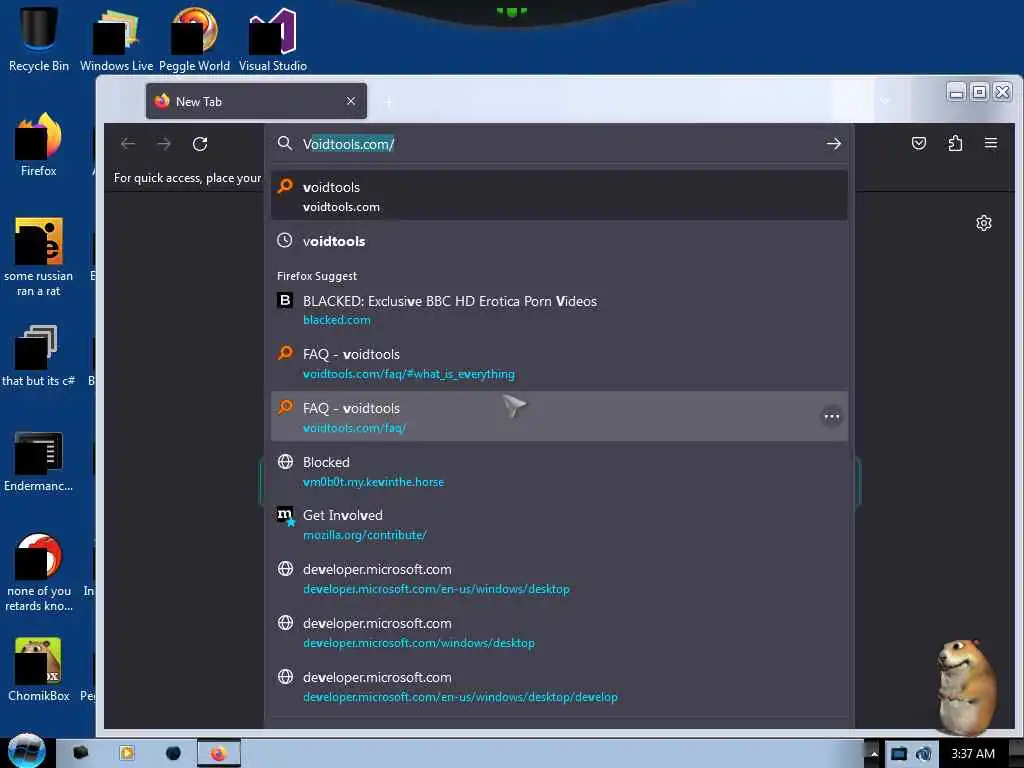This screenshot has height=768, width=1024.
Task: Select the Get Involved mozilla.org suggestion
Action: 559,524
